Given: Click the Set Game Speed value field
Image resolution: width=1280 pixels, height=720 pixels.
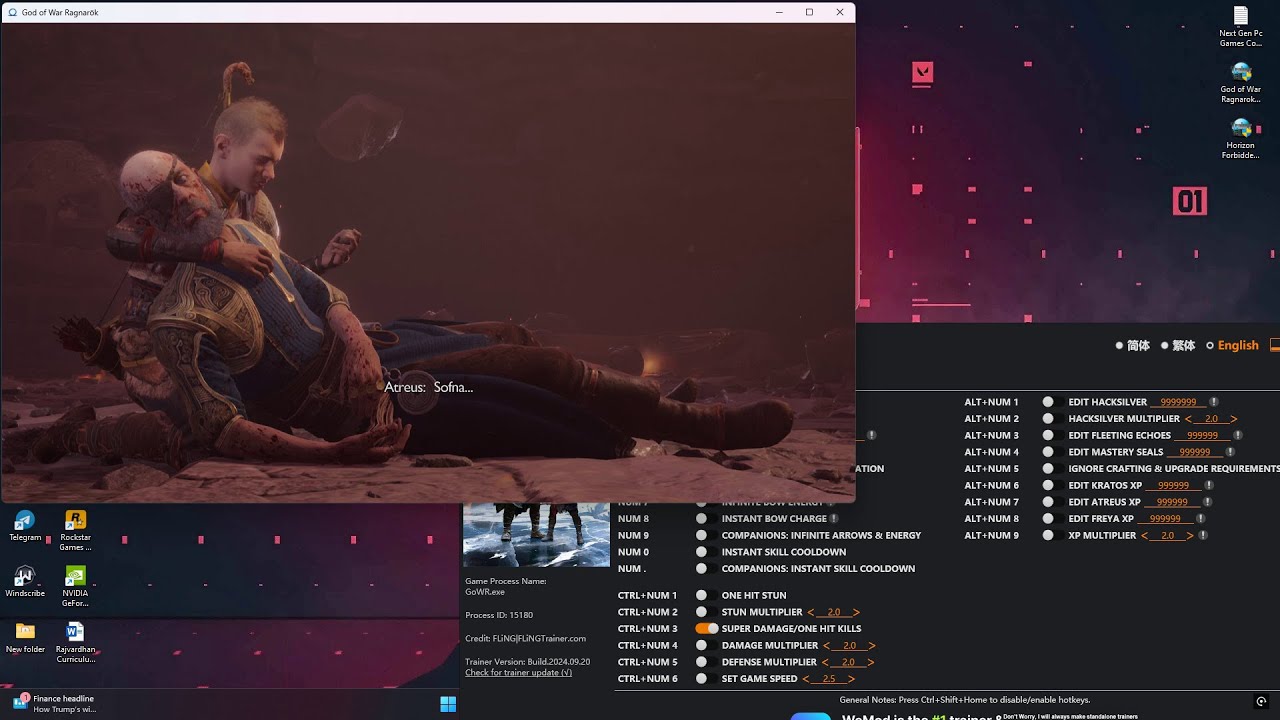Looking at the screenshot, I should pyautogui.click(x=829, y=679).
